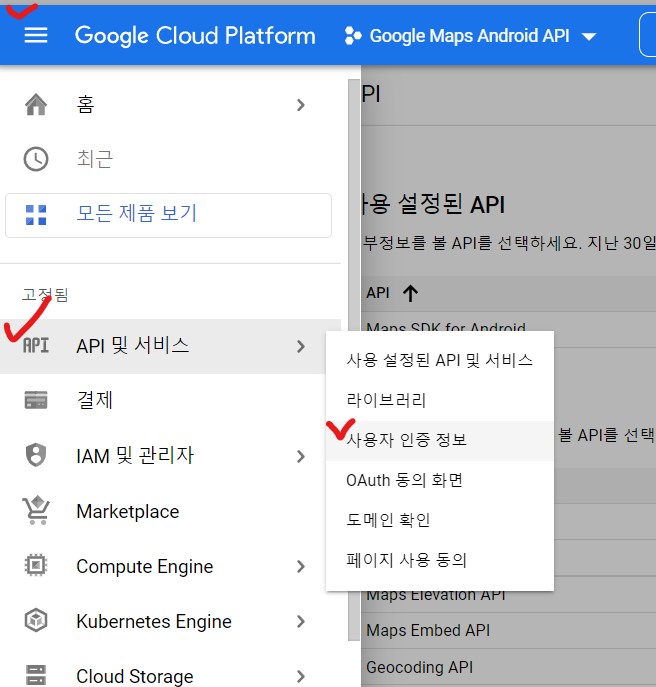Viewport: 656px width, 687px height.
Task: Select 라이브러리 in the submenu
Action: tap(440, 400)
